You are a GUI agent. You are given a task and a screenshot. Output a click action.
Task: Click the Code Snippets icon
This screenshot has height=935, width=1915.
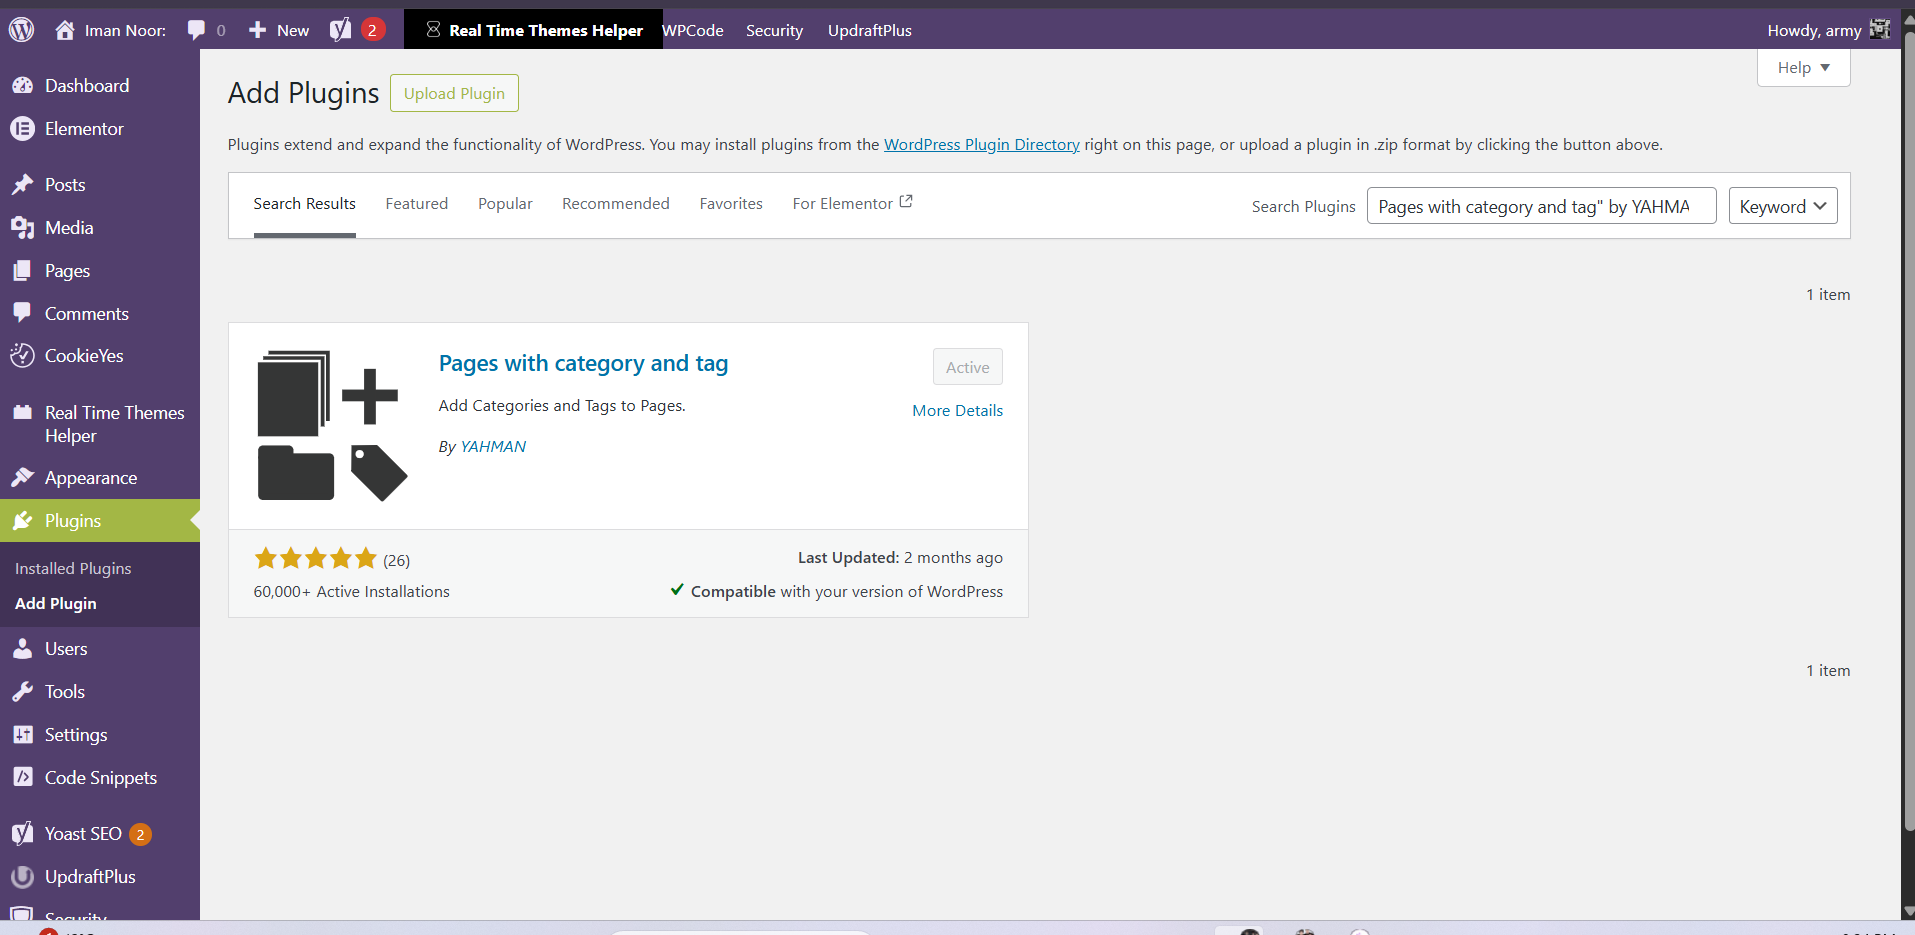click(x=22, y=778)
